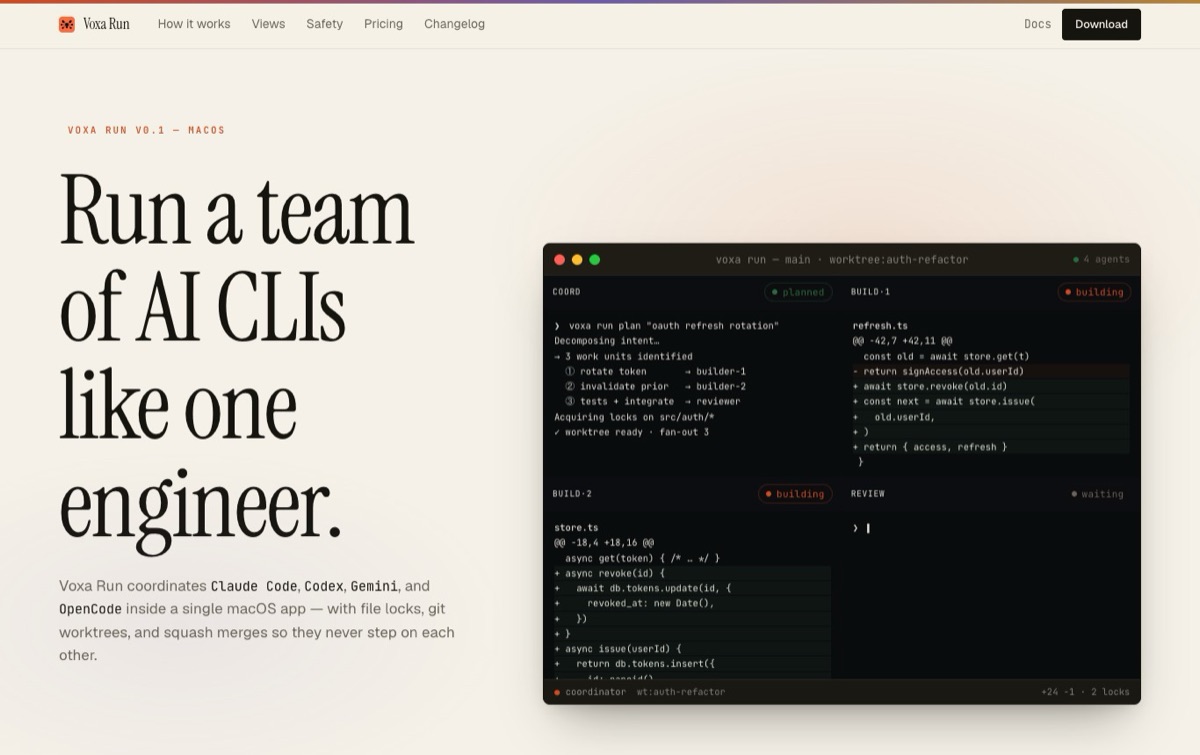Click the green zoom dot in the terminal window
The image size is (1200, 755).
[x=595, y=260]
